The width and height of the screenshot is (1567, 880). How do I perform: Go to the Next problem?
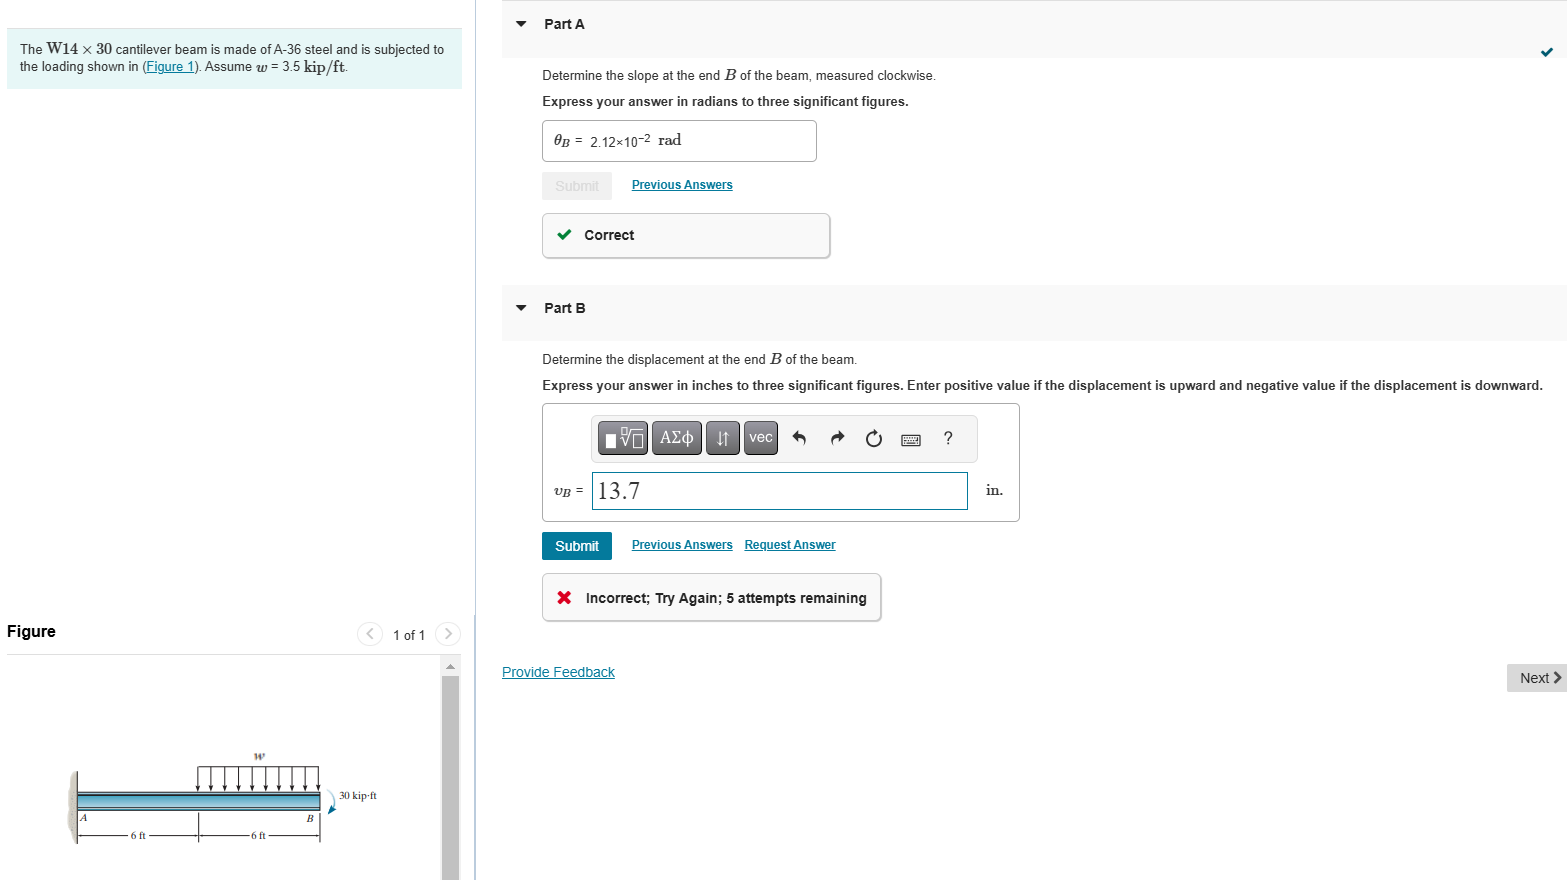point(1537,678)
